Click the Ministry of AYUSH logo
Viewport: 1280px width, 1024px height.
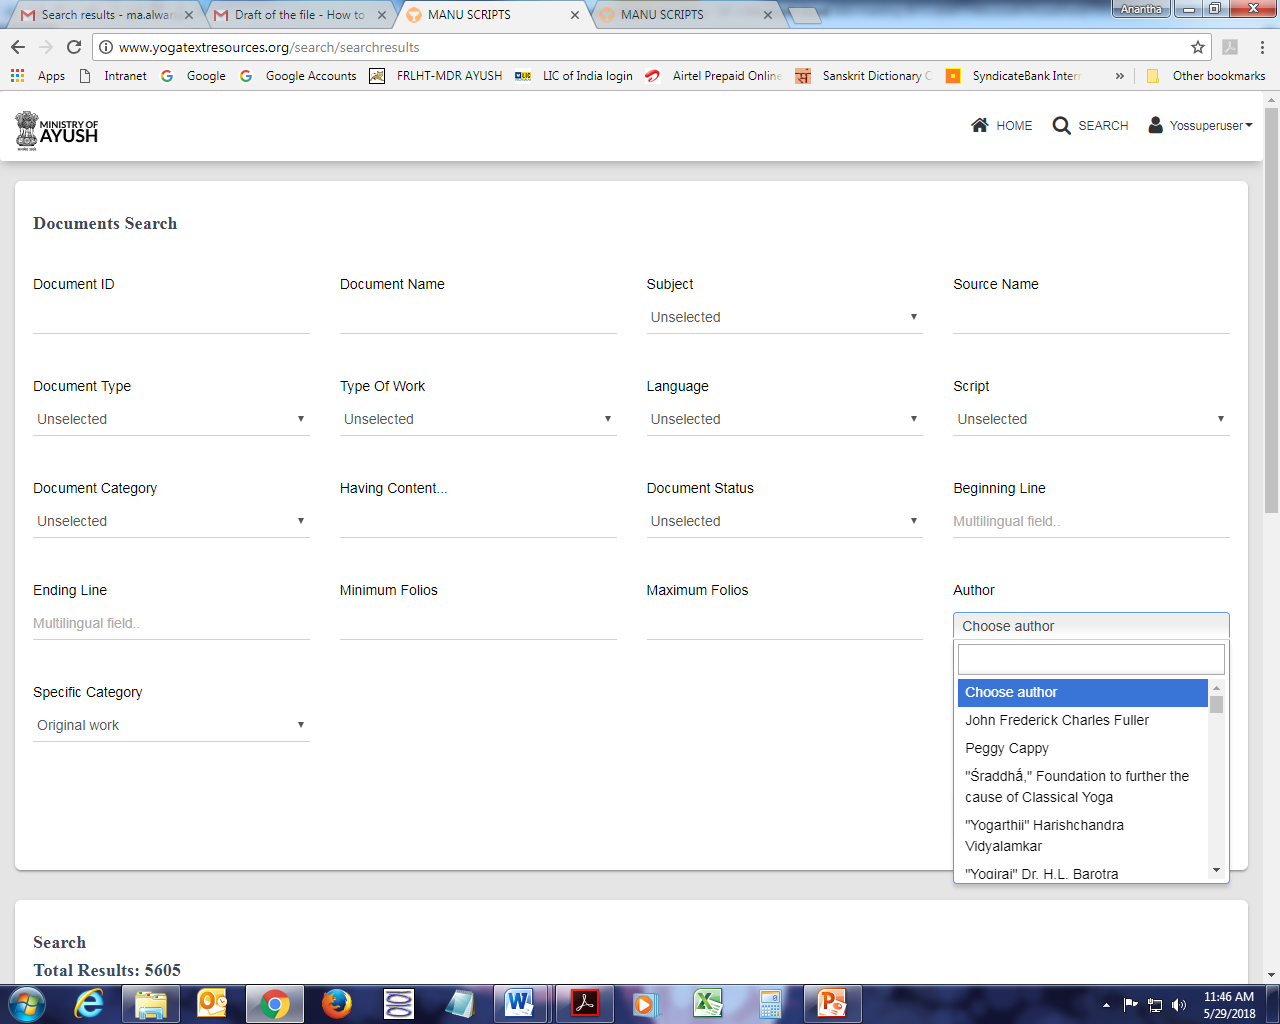tap(57, 130)
